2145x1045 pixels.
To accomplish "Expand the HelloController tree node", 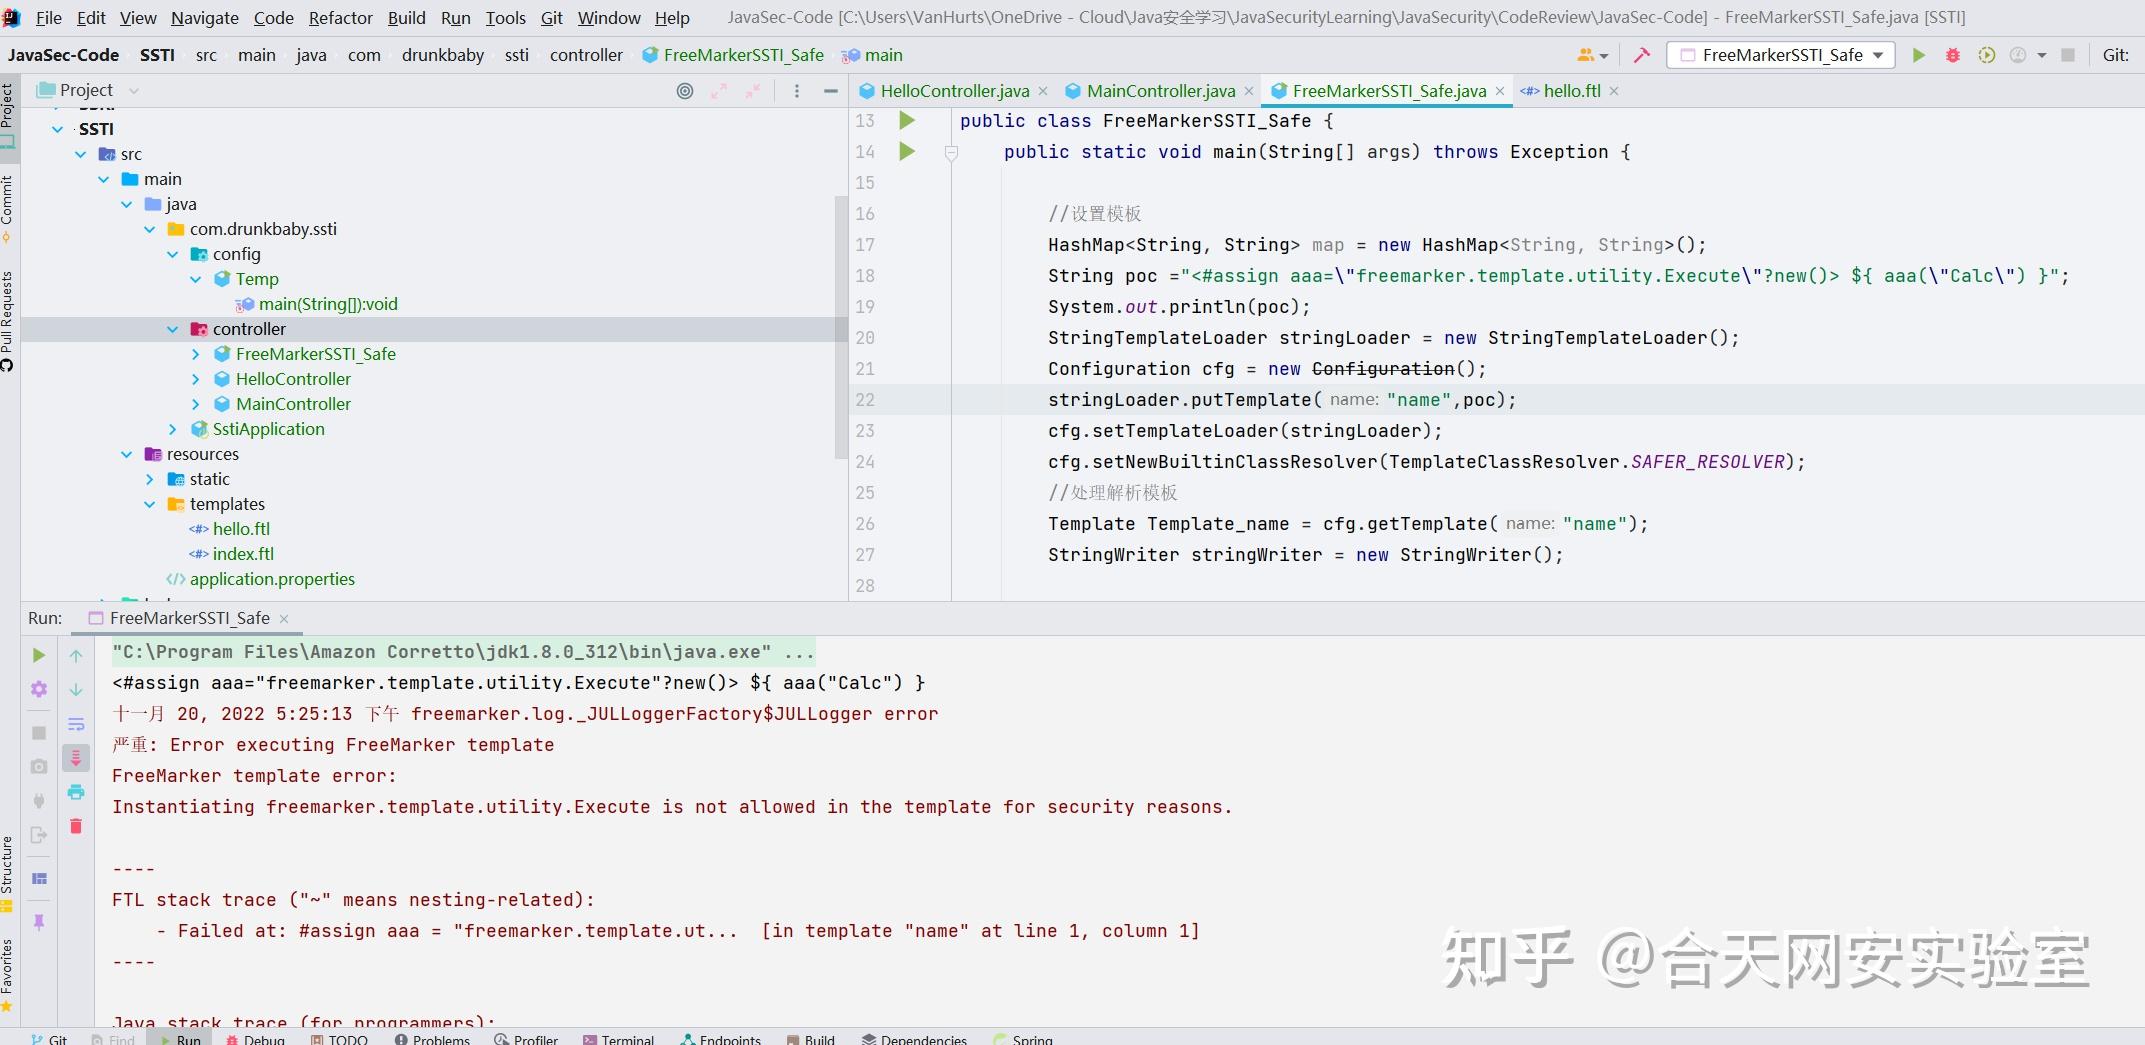I will coord(196,379).
